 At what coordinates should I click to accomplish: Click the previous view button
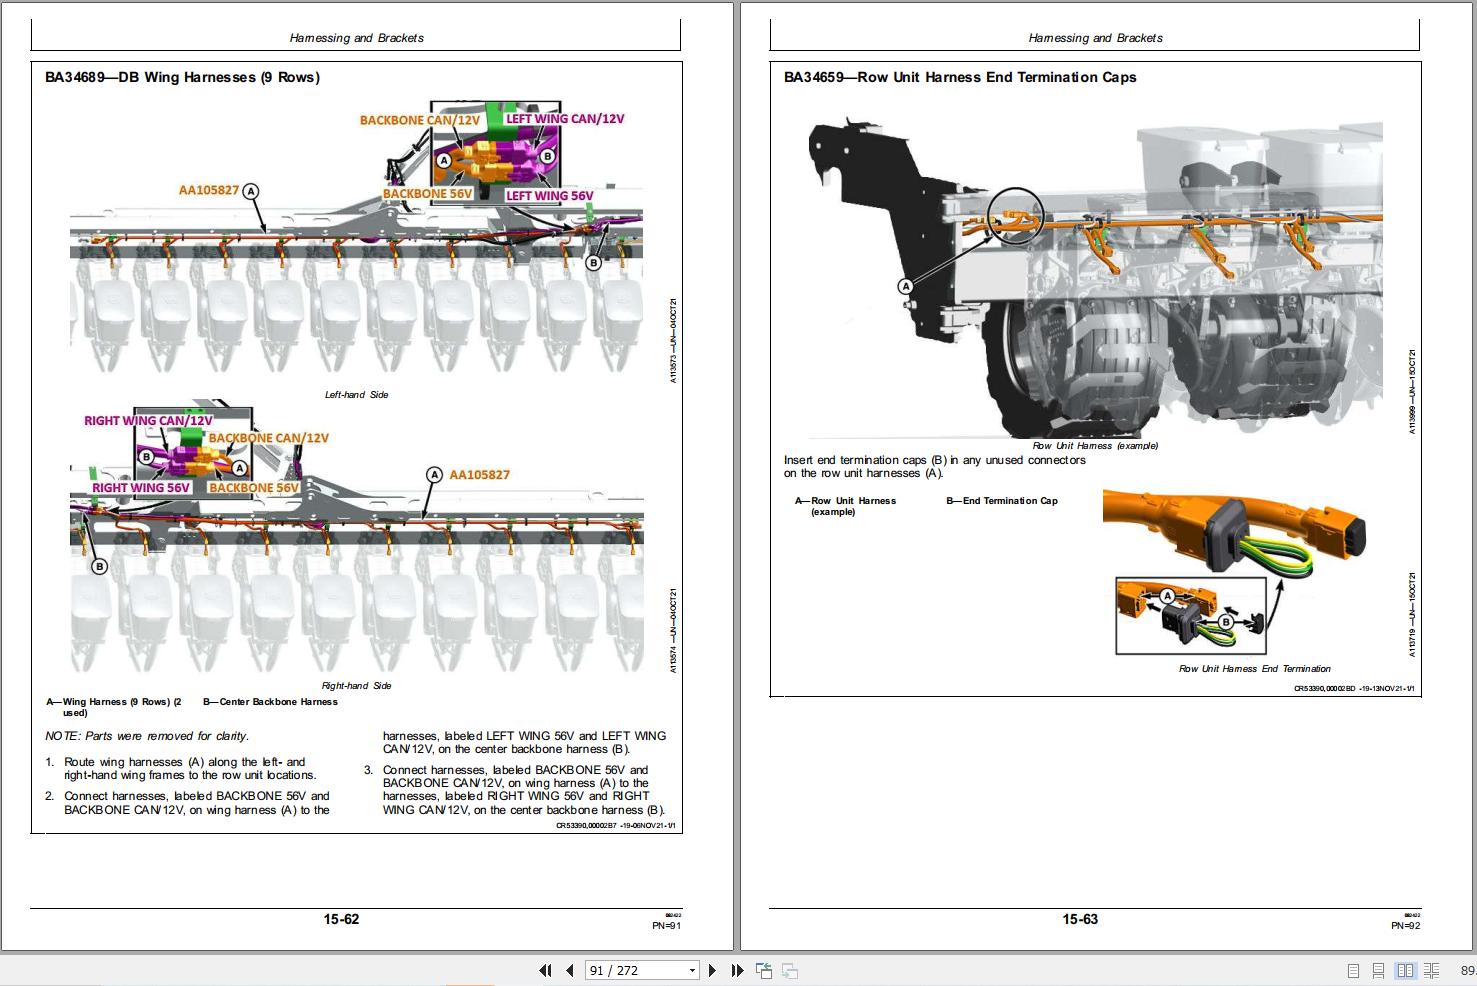764,970
